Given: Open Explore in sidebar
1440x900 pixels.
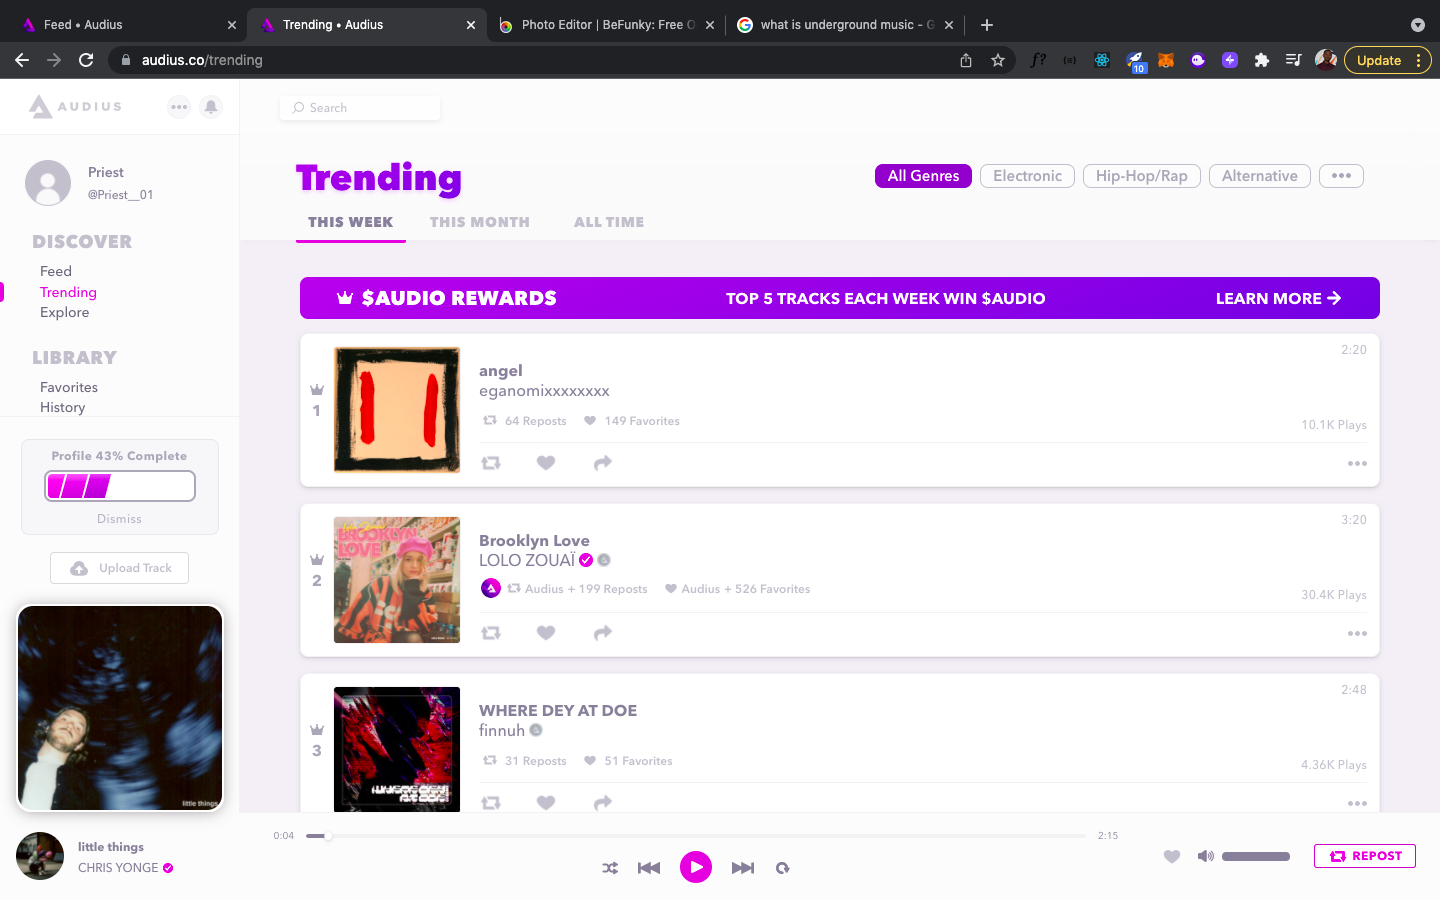Looking at the screenshot, I should coord(65,312).
